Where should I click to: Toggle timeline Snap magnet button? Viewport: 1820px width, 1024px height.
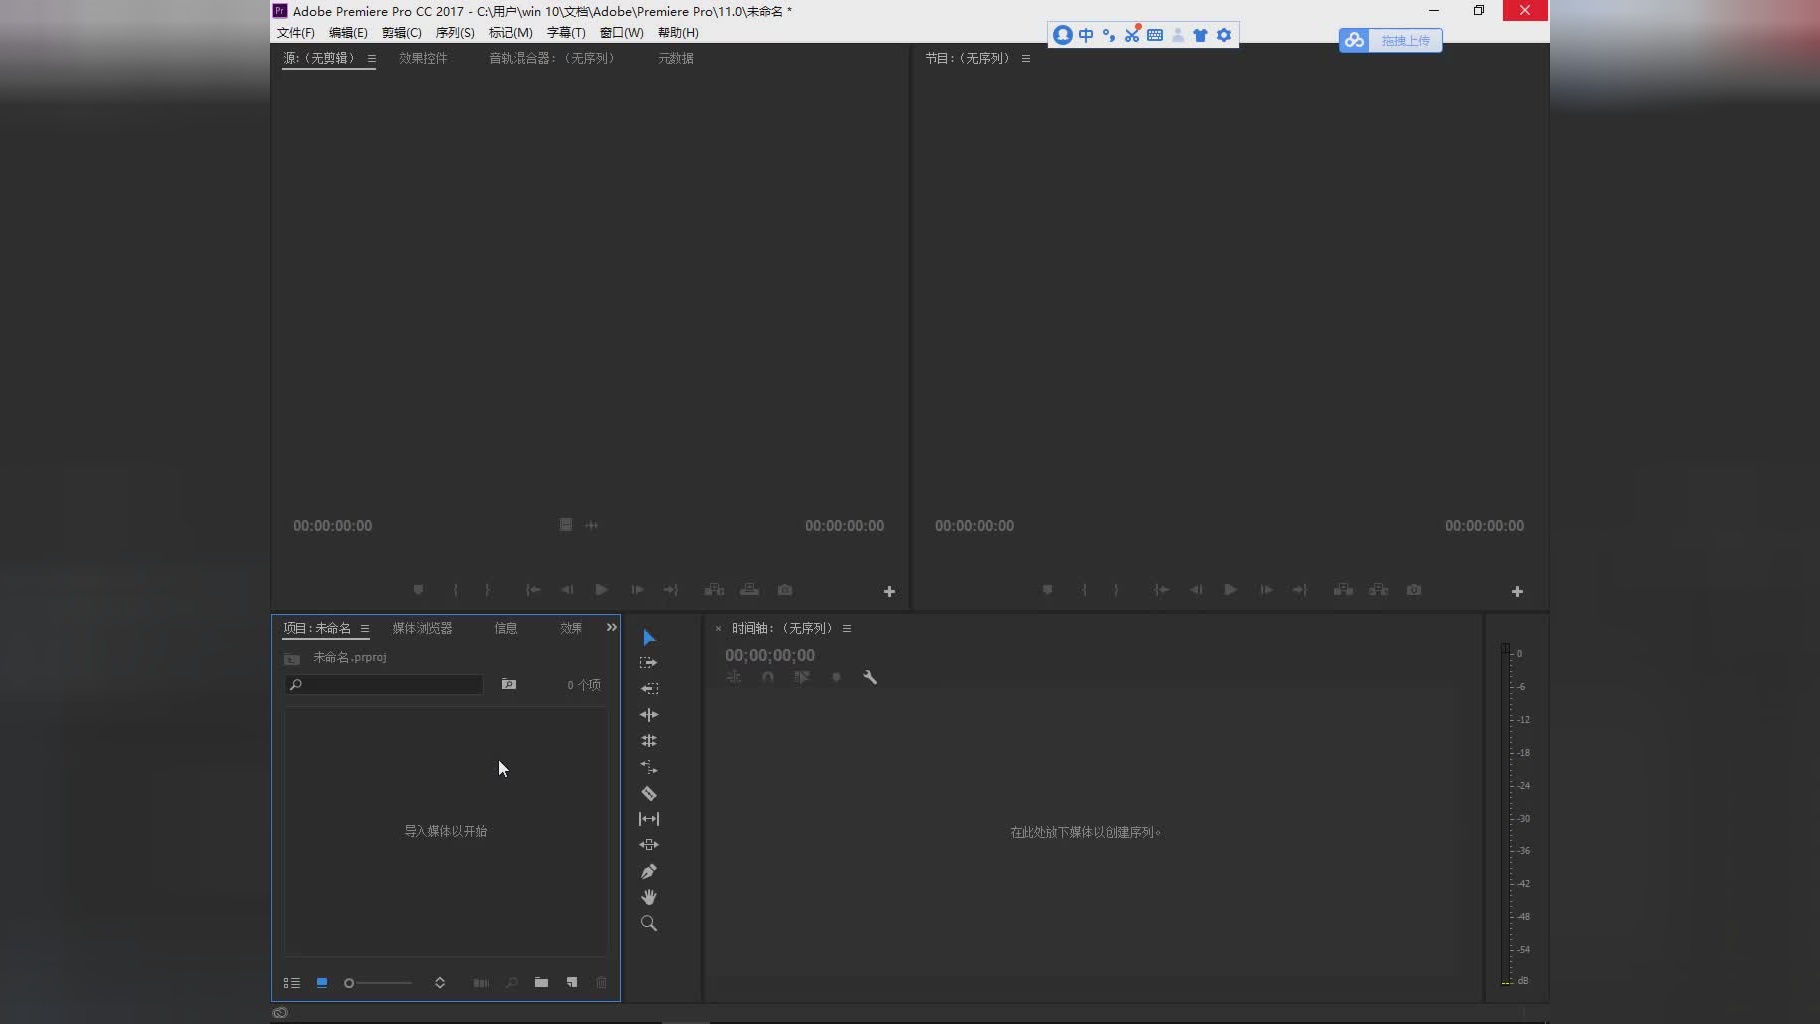point(768,677)
